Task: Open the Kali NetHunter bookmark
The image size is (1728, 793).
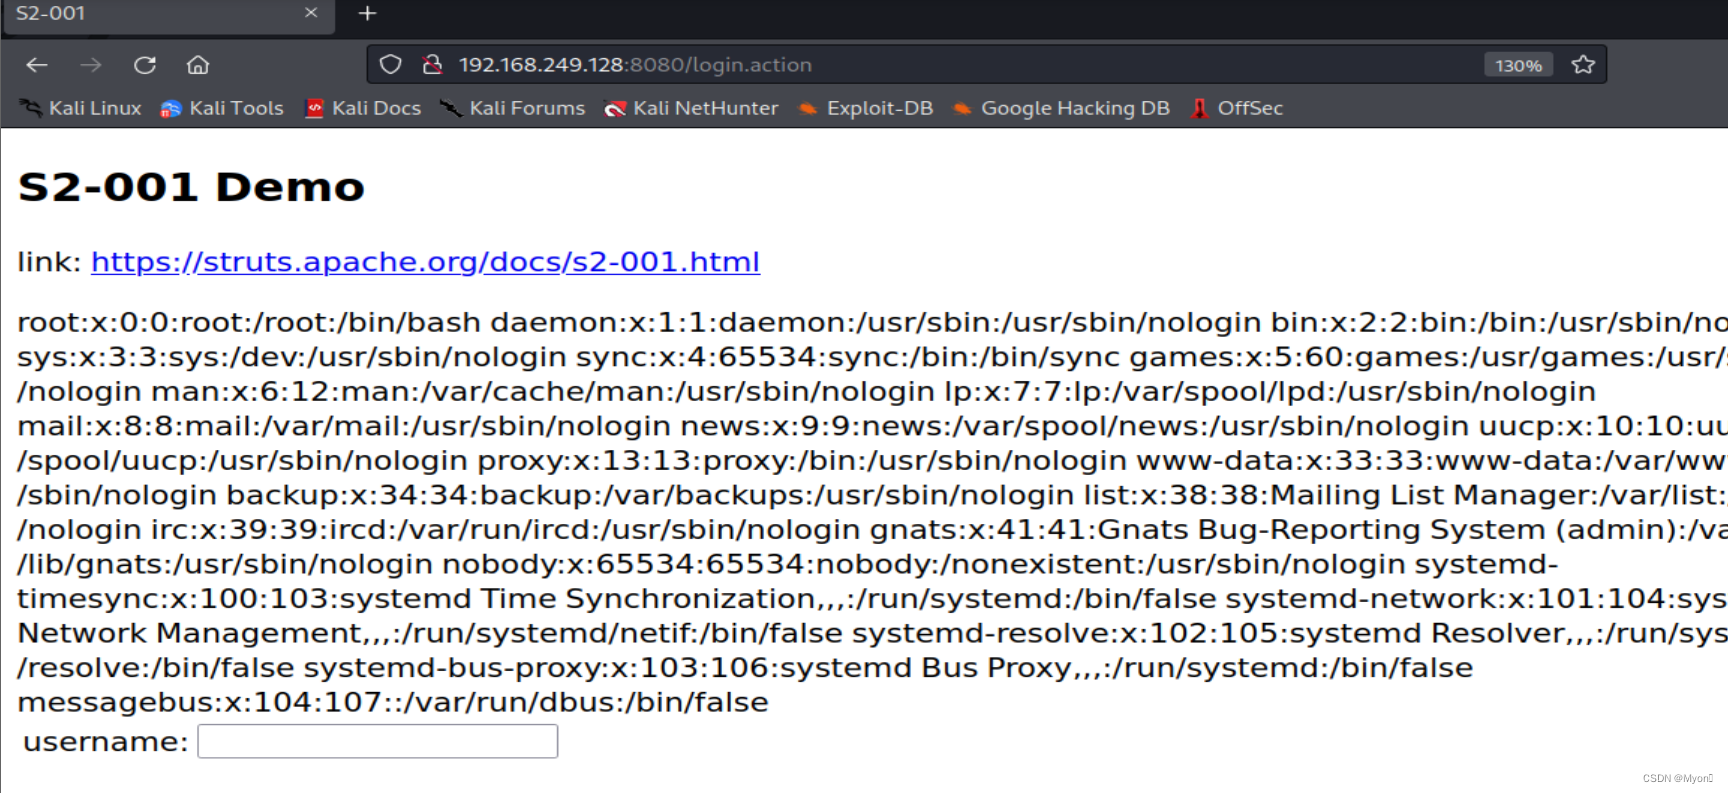Action: (691, 108)
